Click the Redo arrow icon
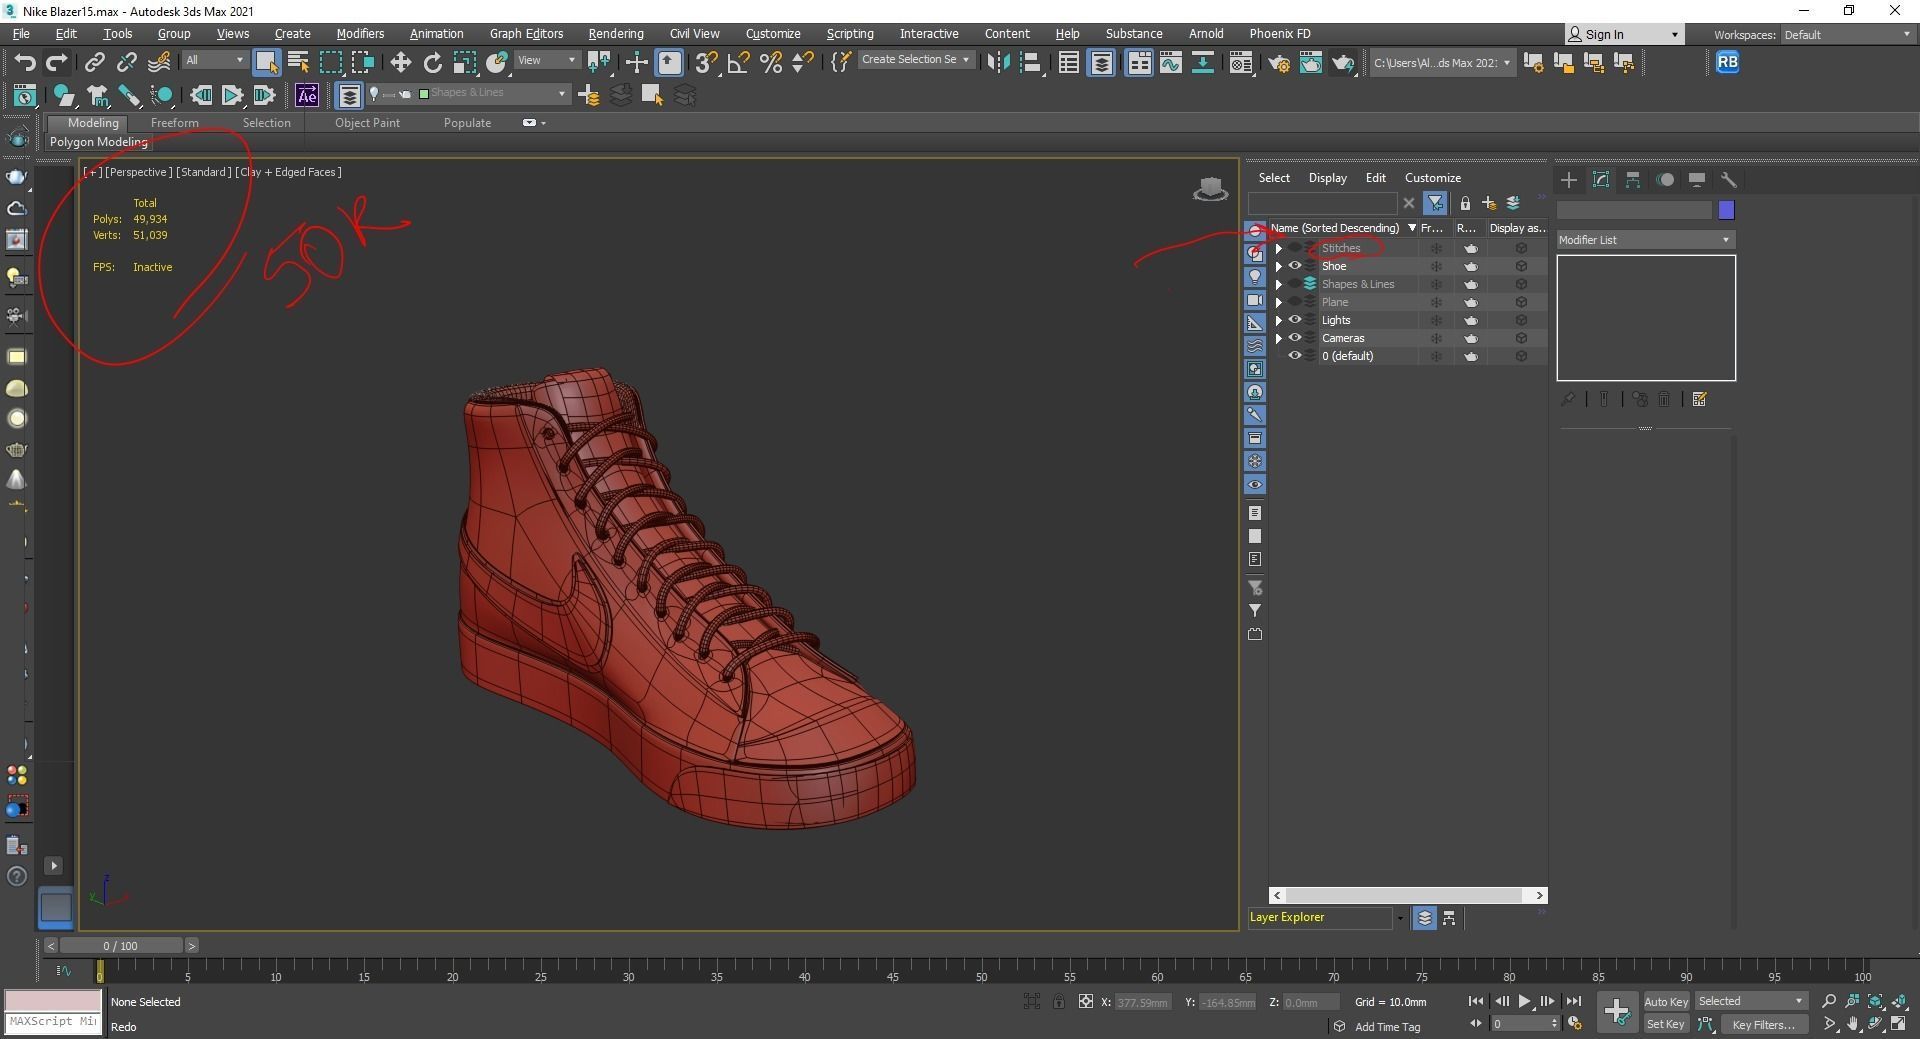Image resolution: width=1920 pixels, height=1039 pixels. (56, 62)
